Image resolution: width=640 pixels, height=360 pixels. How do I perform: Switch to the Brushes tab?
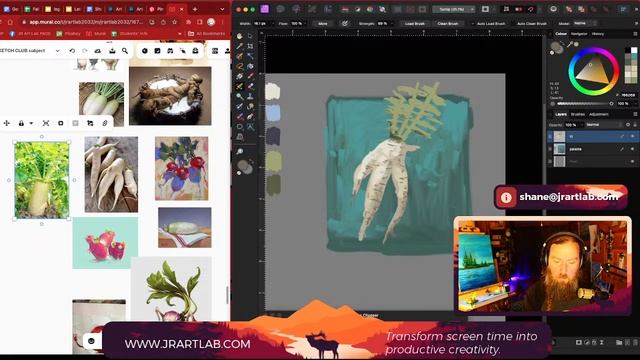578,114
